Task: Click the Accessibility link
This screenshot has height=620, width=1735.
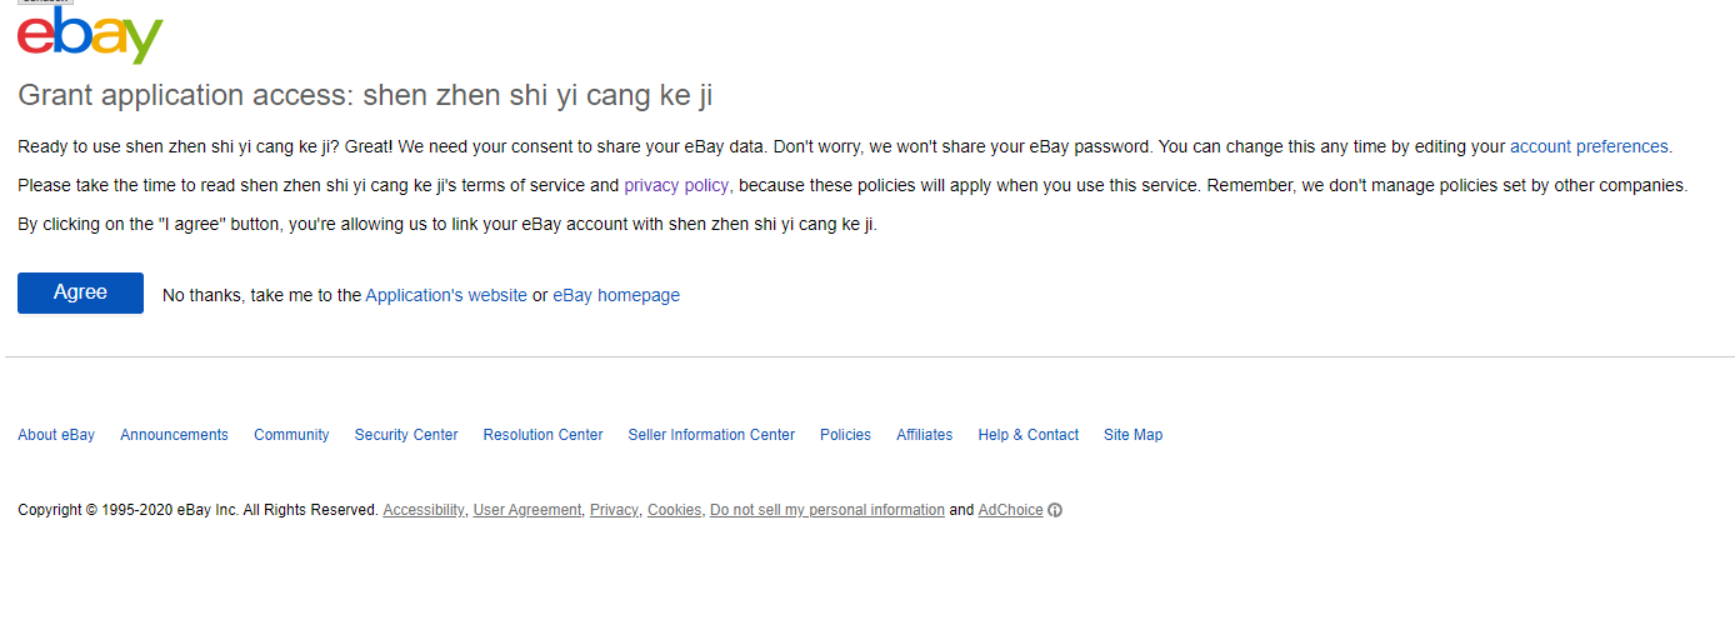Action: tap(423, 510)
